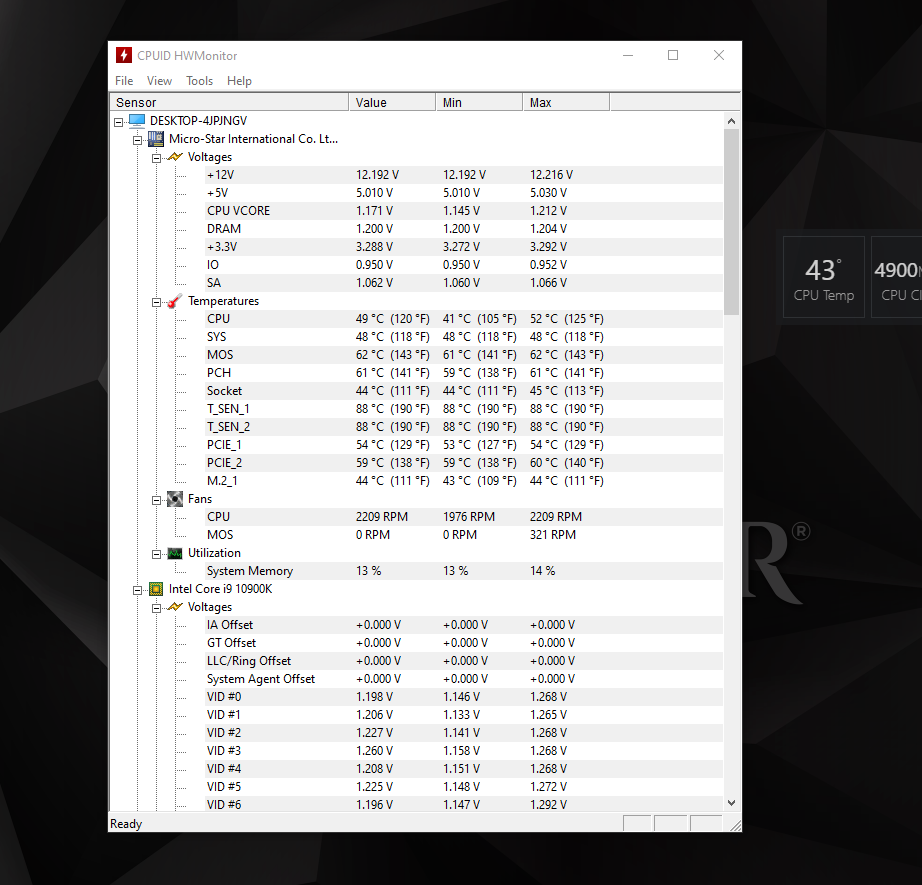The height and width of the screenshot is (885, 922).
Task: Select the Socket temperature row
Action: pyautogui.click(x=463, y=391)
